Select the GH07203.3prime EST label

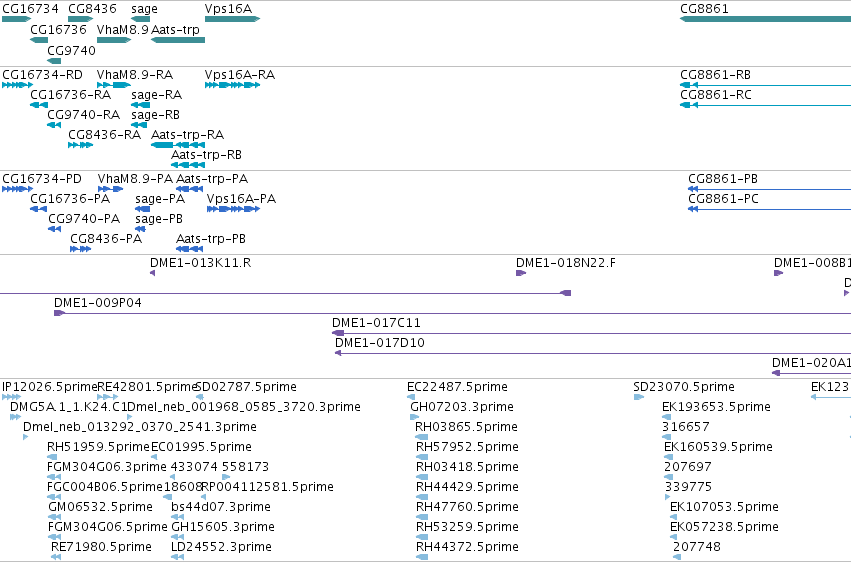pyautogui.click(x=462, y=407)
